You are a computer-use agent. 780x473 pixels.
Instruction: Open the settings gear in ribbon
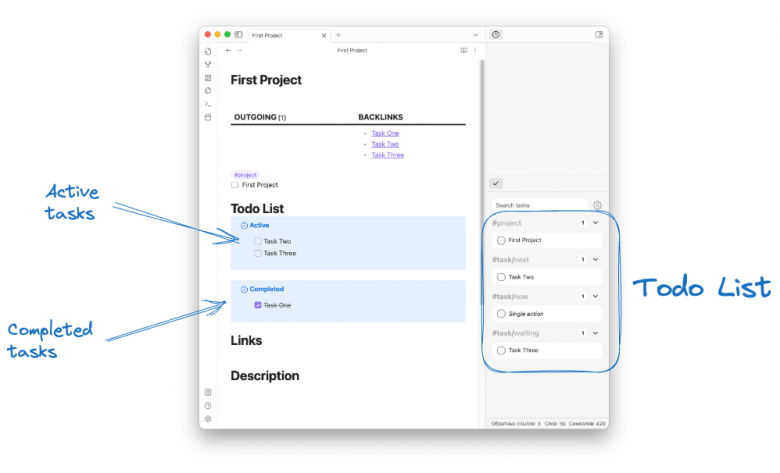click(208, 419)
